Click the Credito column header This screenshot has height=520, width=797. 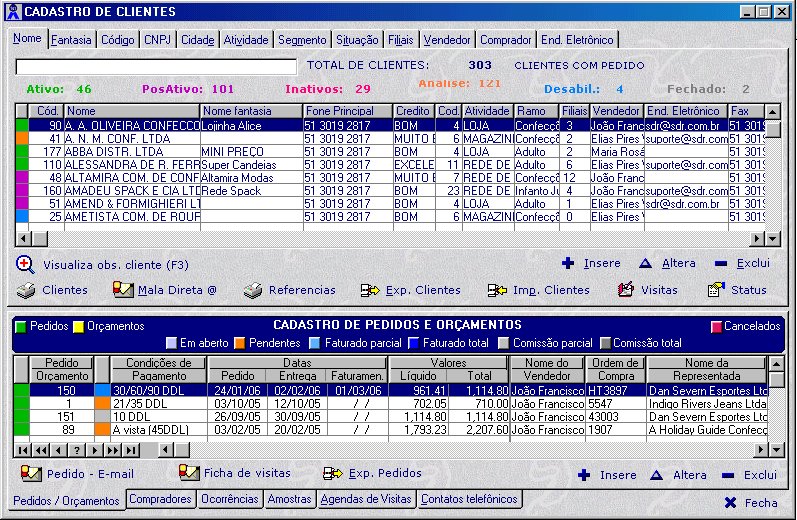point(414,111)
